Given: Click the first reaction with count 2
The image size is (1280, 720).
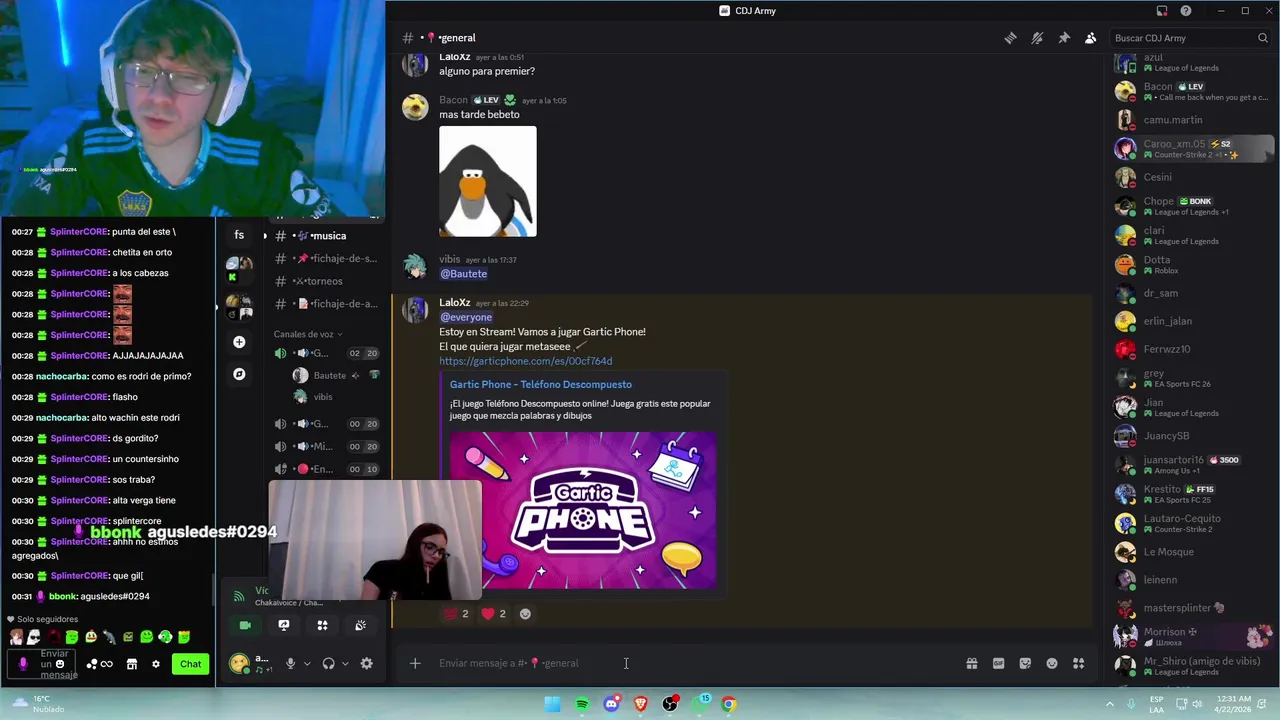Looking at the screenshot, I should [x=456, y=614].
